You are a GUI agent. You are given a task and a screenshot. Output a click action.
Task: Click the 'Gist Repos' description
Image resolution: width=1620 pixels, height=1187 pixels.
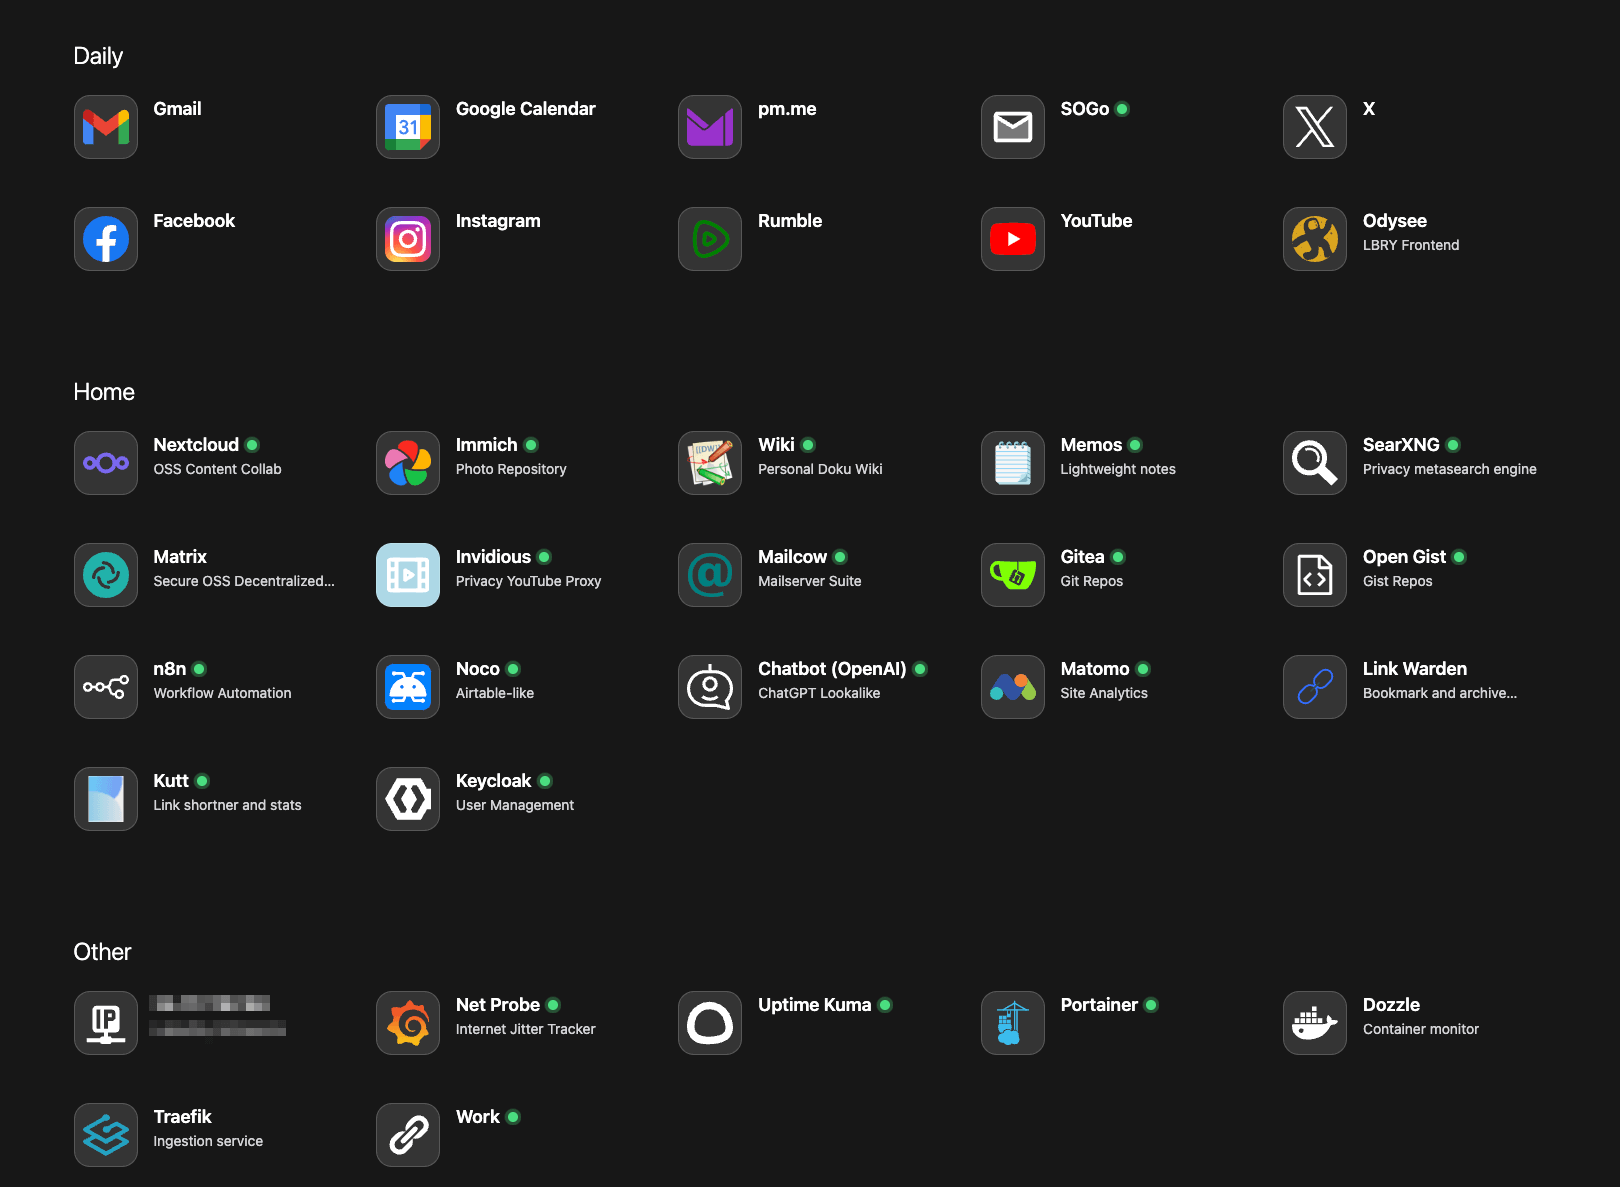(x=1398, y=581)
